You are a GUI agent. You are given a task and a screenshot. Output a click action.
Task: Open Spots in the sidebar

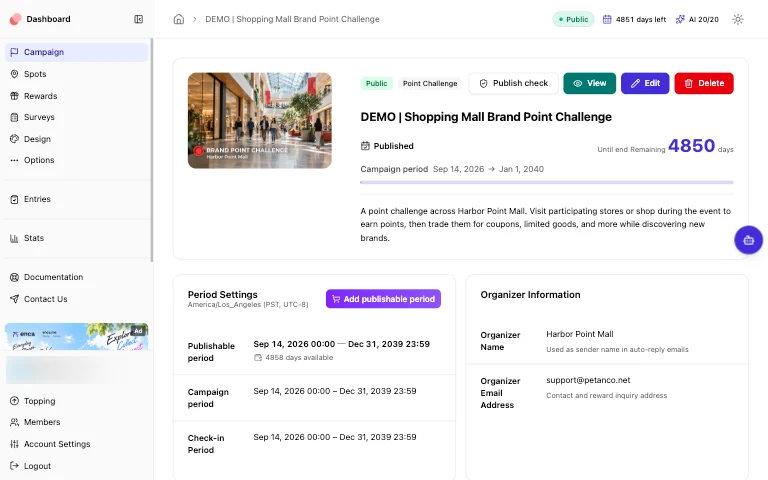click(x=76, y=74)
